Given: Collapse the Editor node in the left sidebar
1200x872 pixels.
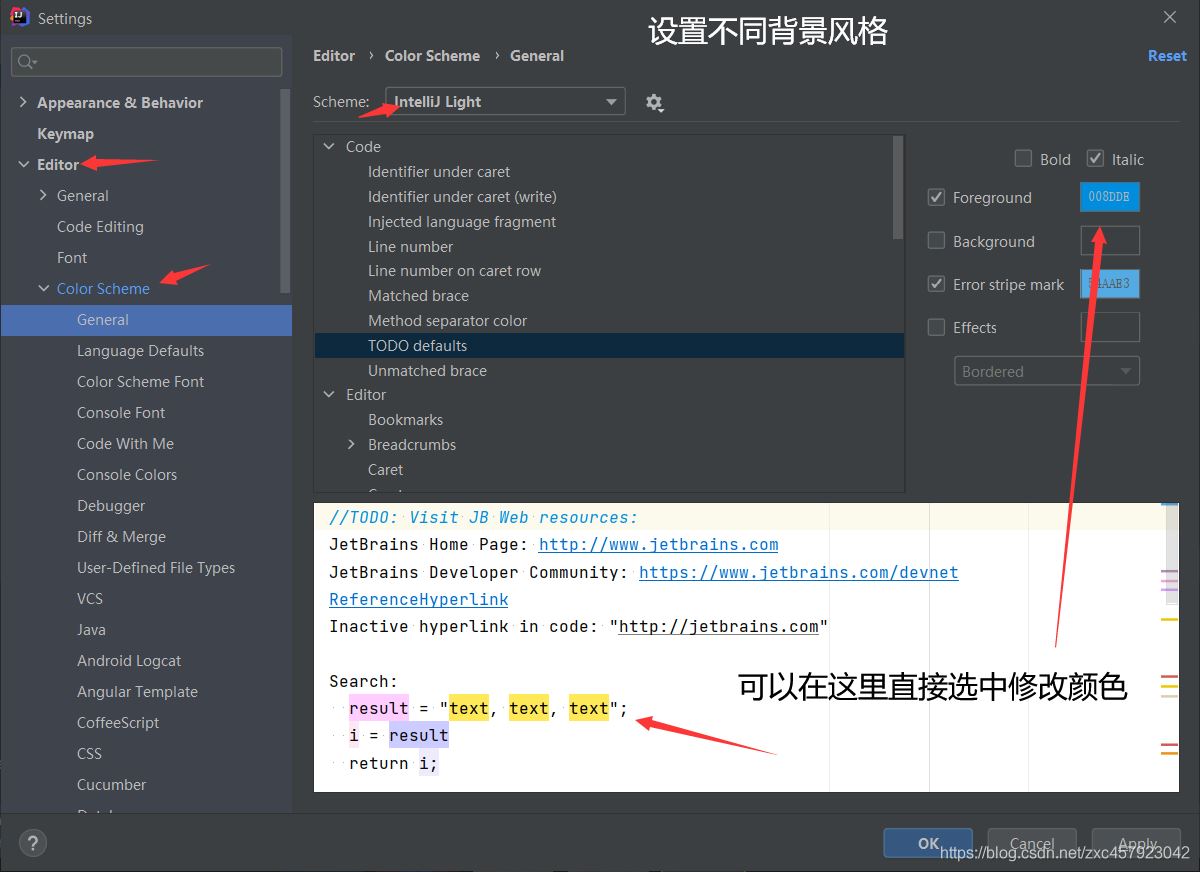Looking at the screenshot, I should pos(22,164).
